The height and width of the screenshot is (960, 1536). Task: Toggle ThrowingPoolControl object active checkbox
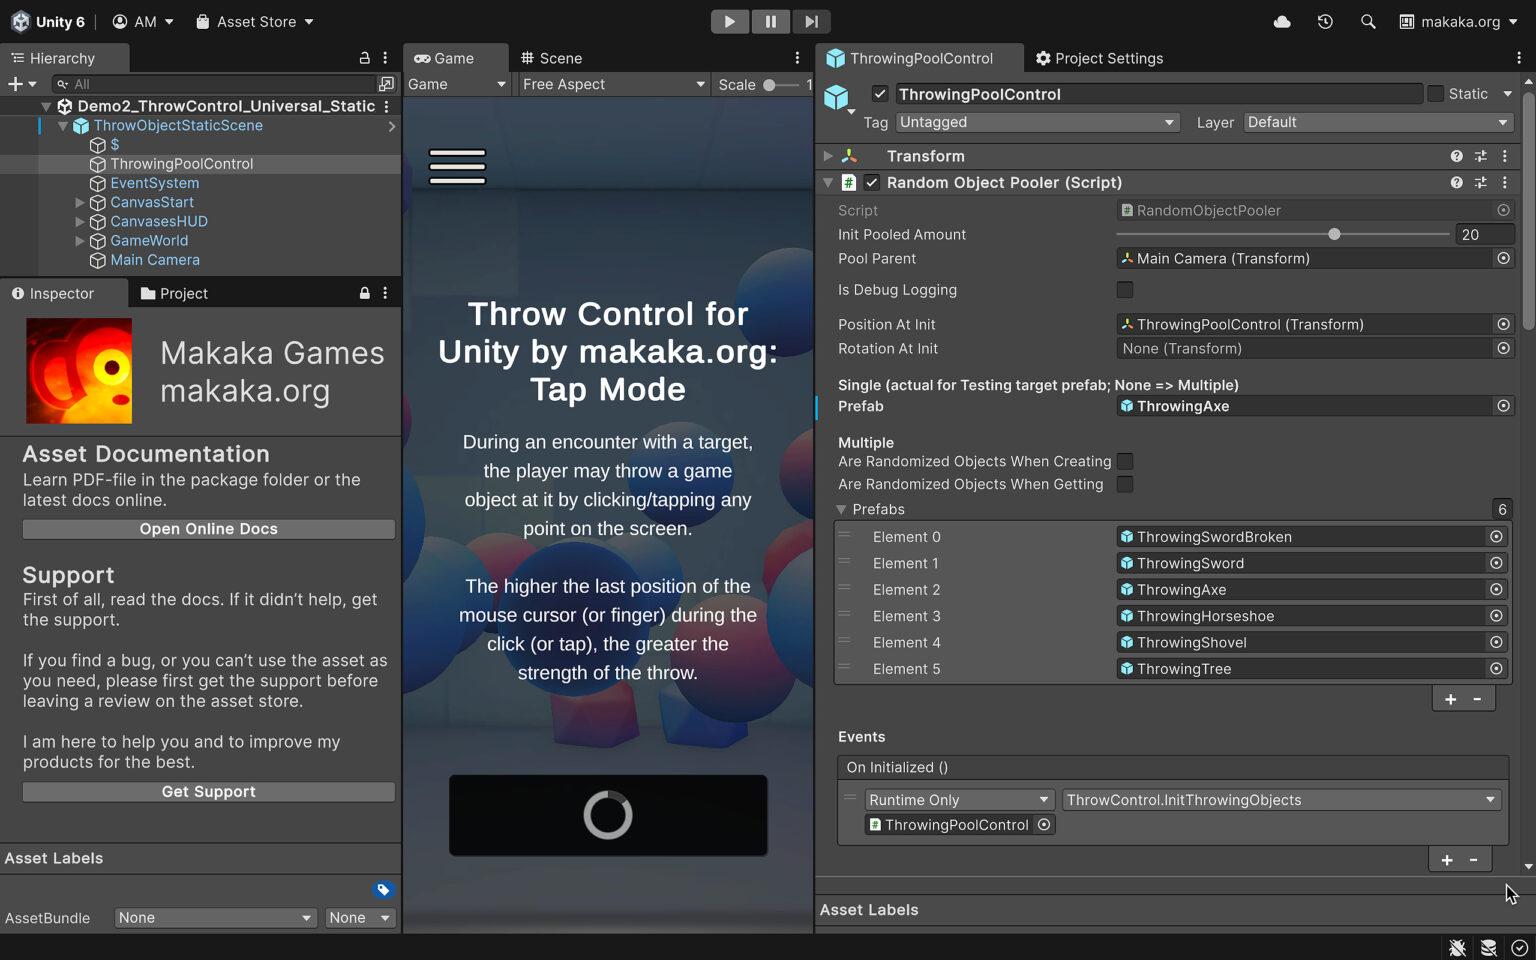[x=880, y=94]
